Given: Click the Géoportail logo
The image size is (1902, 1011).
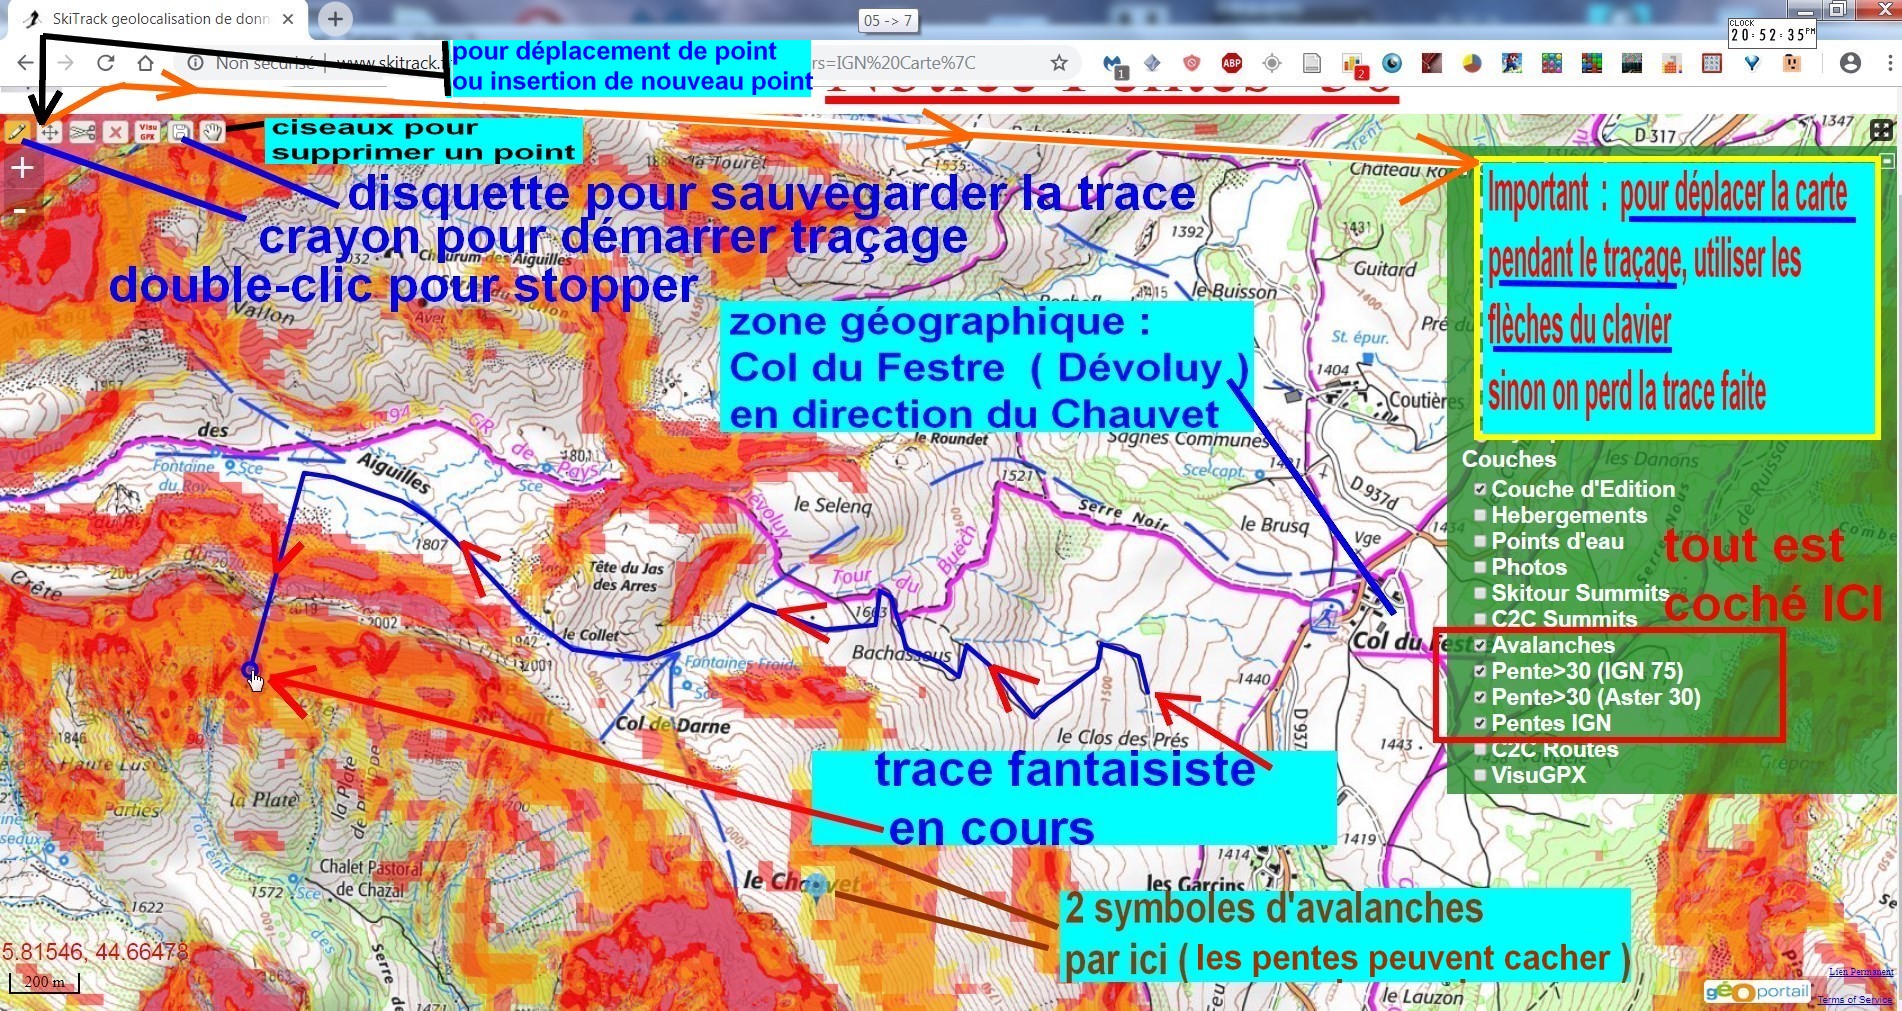Looking at the screenshot, I should coord(1757,991).
